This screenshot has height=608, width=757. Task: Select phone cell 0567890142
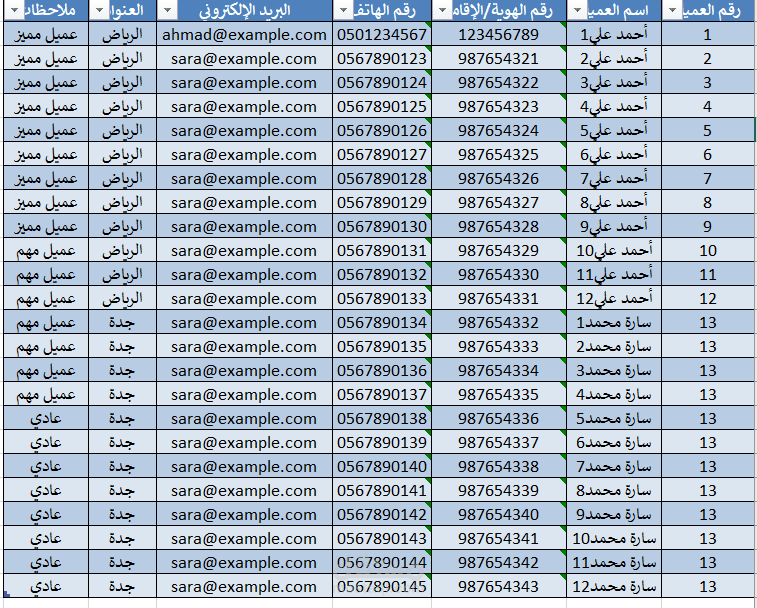[x=382, y=514]
